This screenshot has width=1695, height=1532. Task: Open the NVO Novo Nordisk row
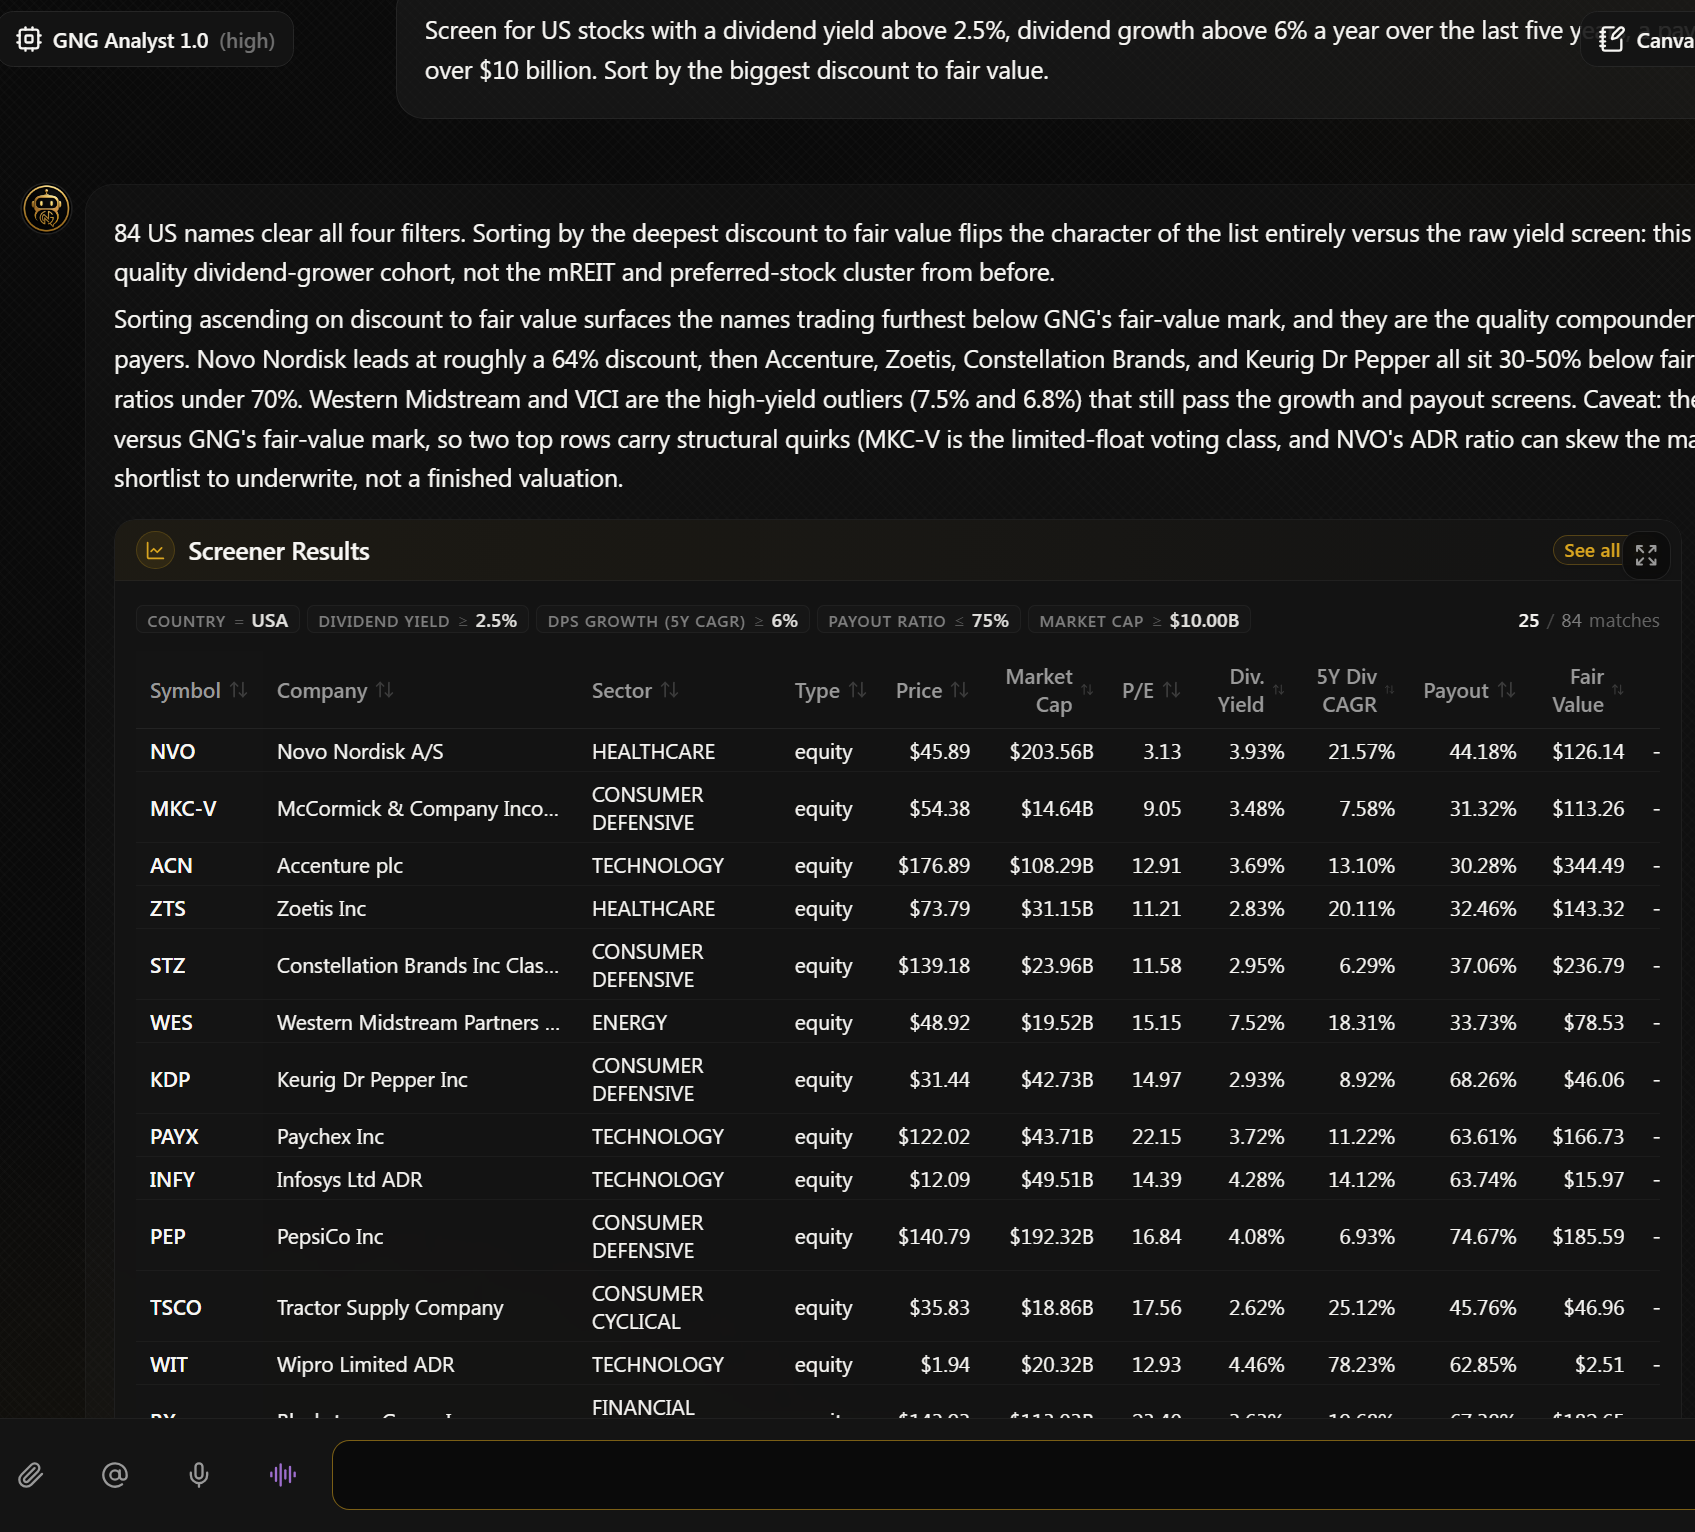pyautogui.click(x=897, y=752)
